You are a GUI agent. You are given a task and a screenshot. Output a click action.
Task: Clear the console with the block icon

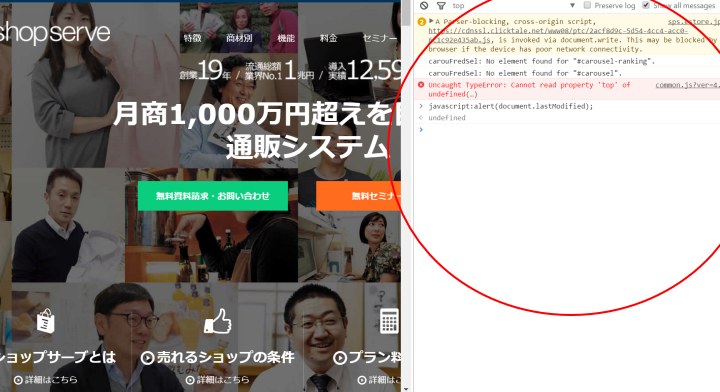[x=424, y=6]
